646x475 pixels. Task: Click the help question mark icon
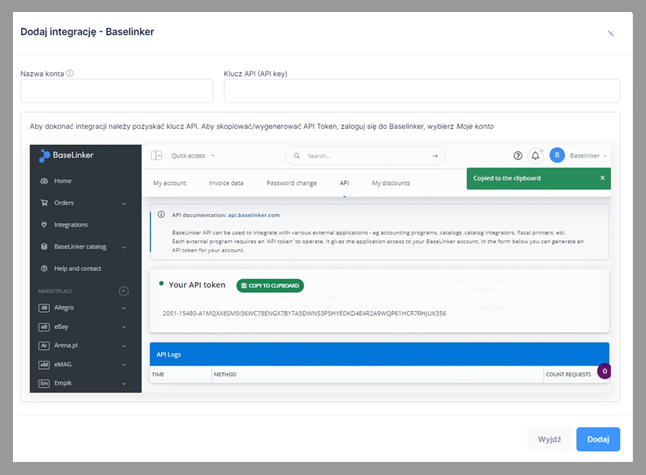coord(518,156)
